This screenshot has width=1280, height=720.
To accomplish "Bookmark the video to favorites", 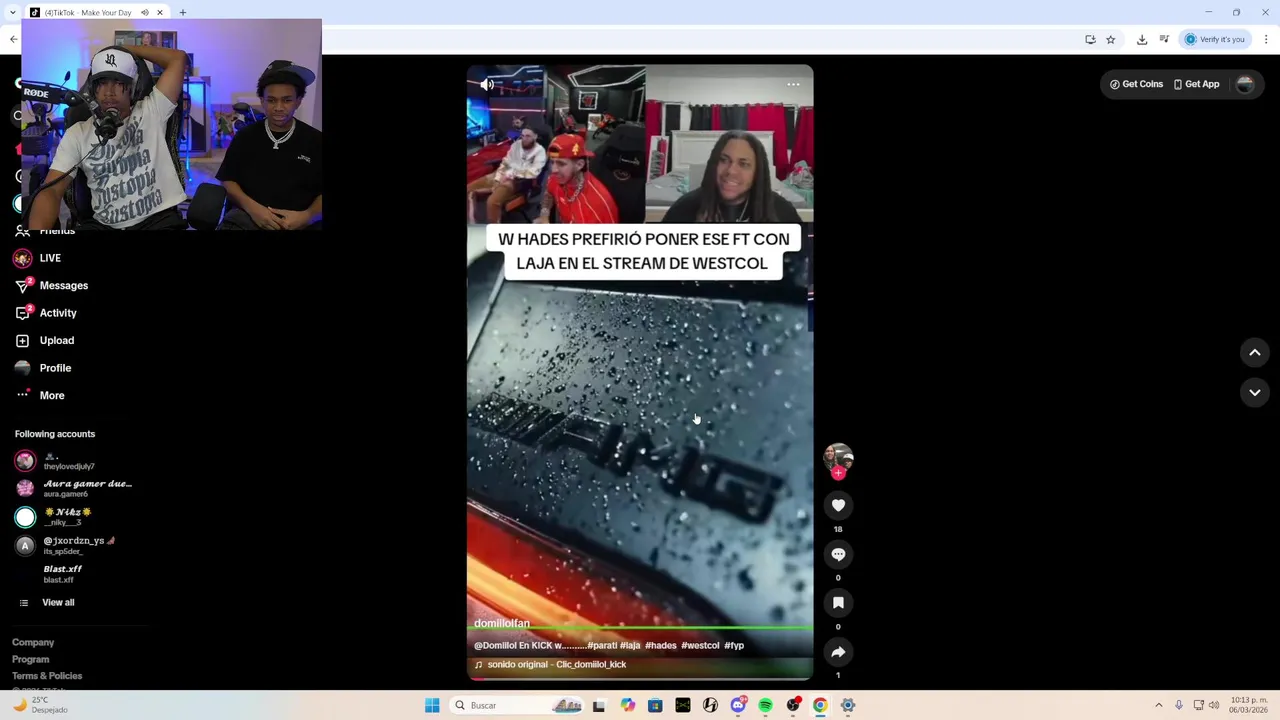I will [838, 603].
